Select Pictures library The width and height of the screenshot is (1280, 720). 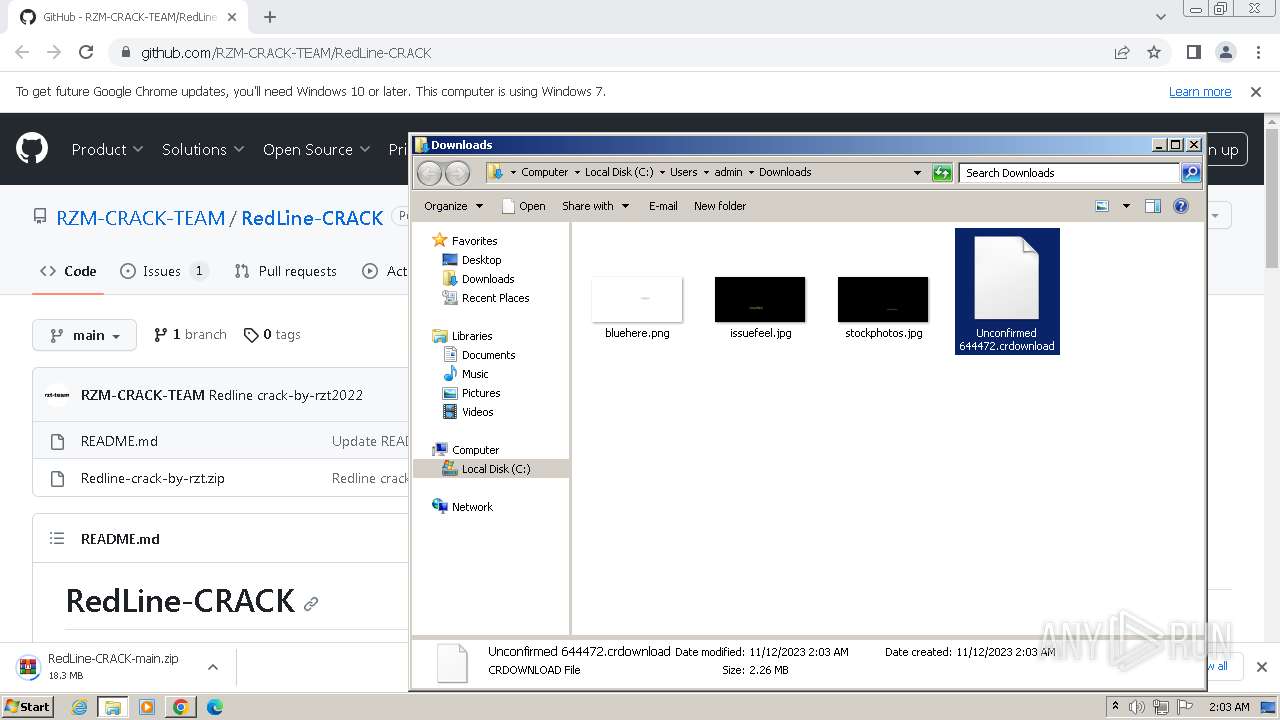click(472, 393)
